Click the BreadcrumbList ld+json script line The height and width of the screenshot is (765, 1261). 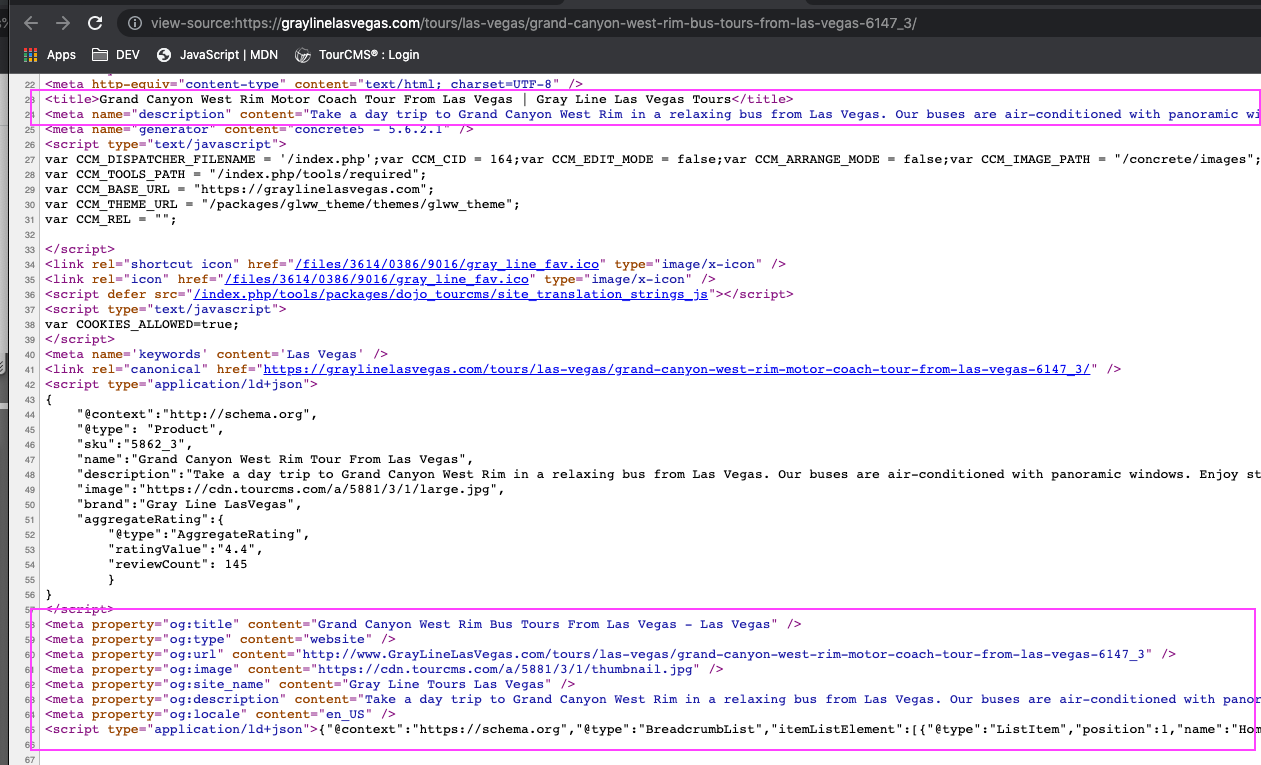[653, 729]
